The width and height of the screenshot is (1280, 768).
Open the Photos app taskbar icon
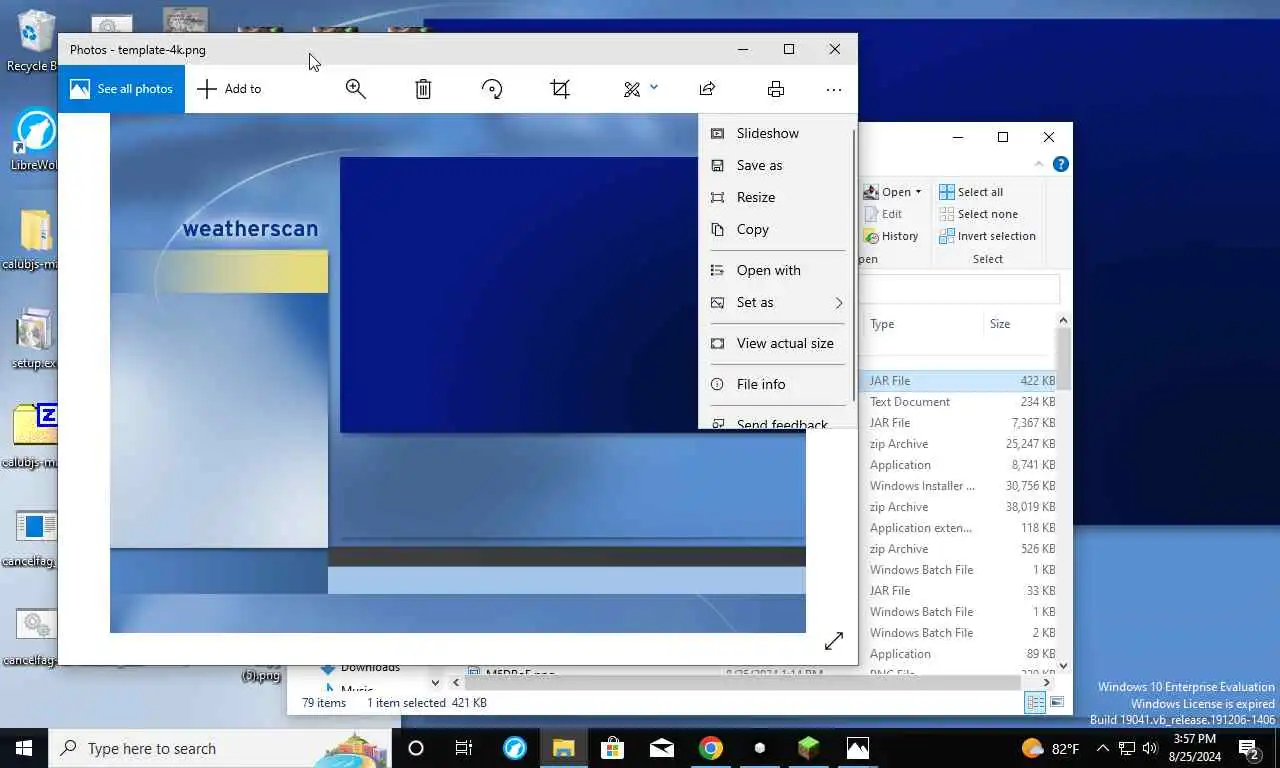(x=858, y=748)
